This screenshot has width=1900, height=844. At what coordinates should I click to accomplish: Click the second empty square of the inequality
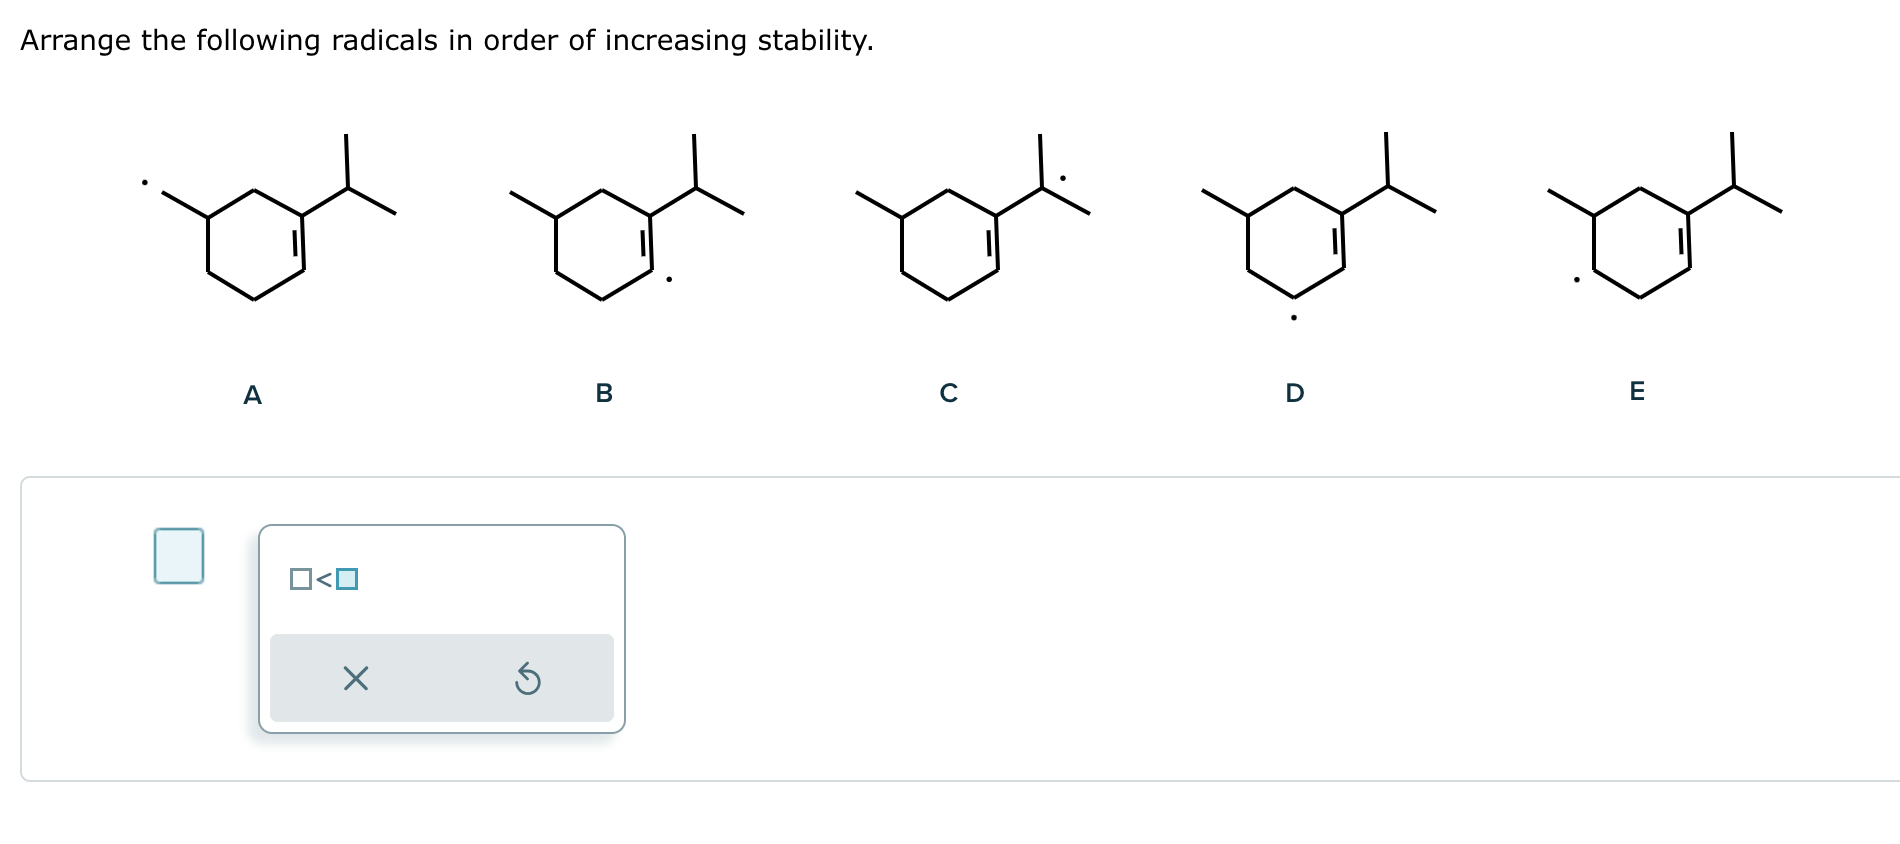click(x=348, y=577)
